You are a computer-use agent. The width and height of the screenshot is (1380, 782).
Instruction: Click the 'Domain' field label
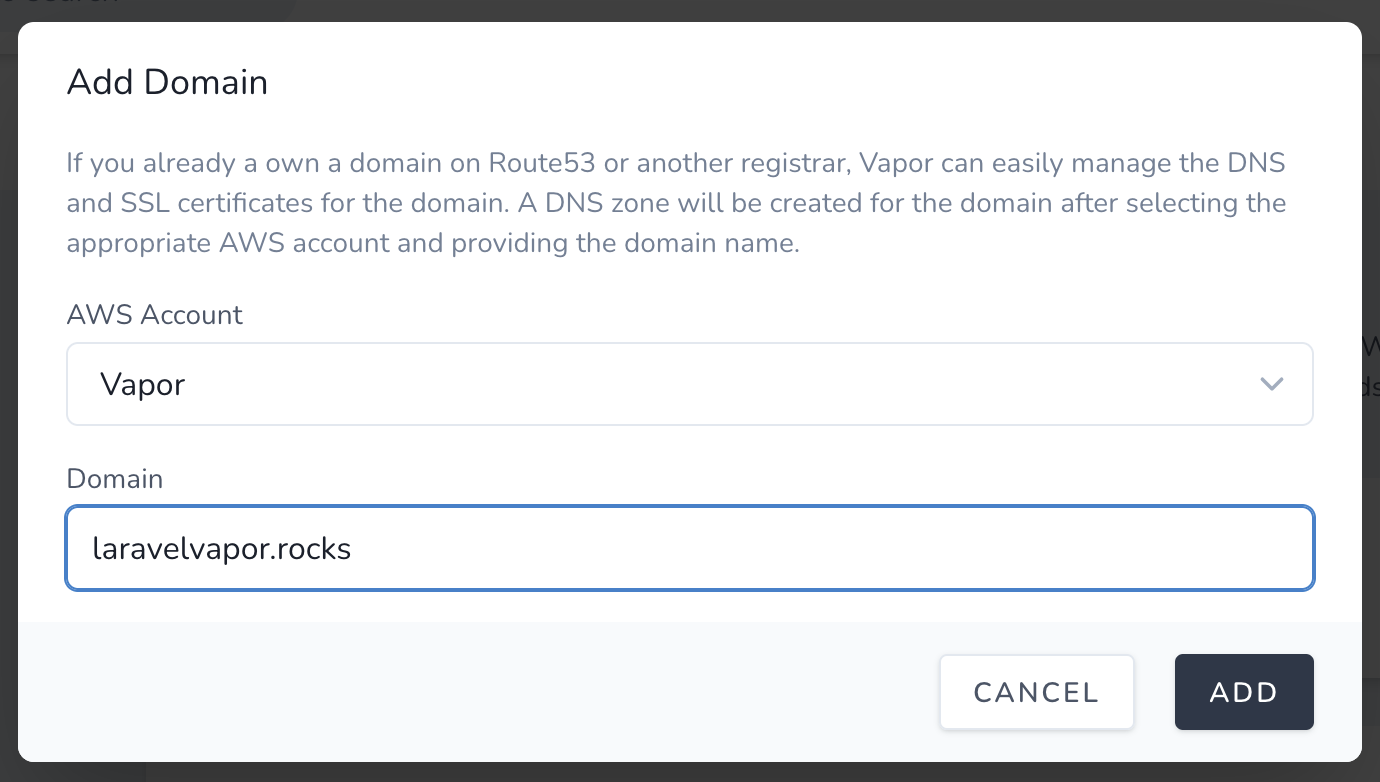(114, 479)
